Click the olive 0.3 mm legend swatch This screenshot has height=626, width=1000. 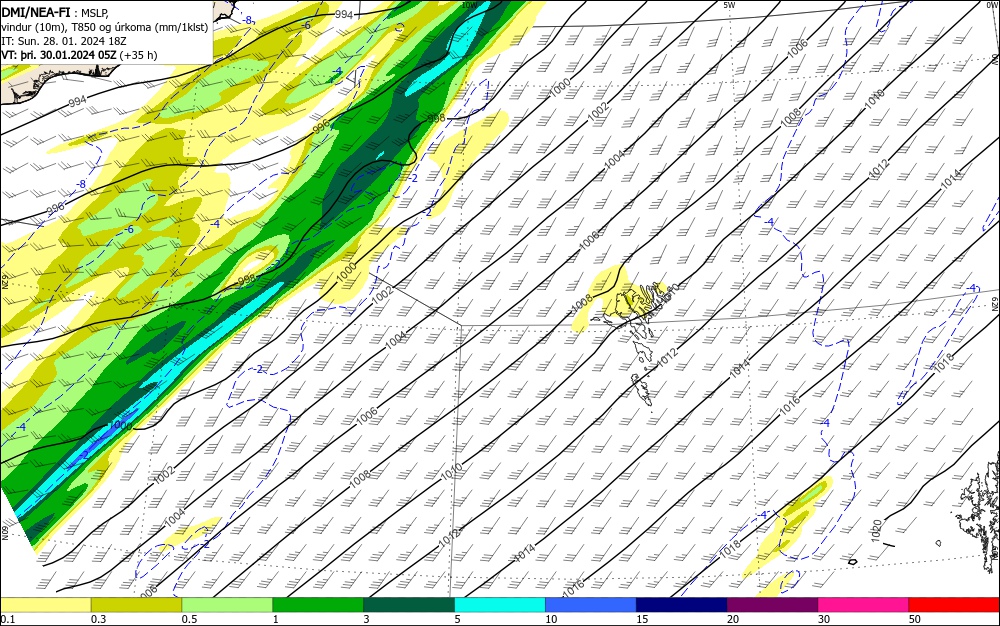pos(136,605)
